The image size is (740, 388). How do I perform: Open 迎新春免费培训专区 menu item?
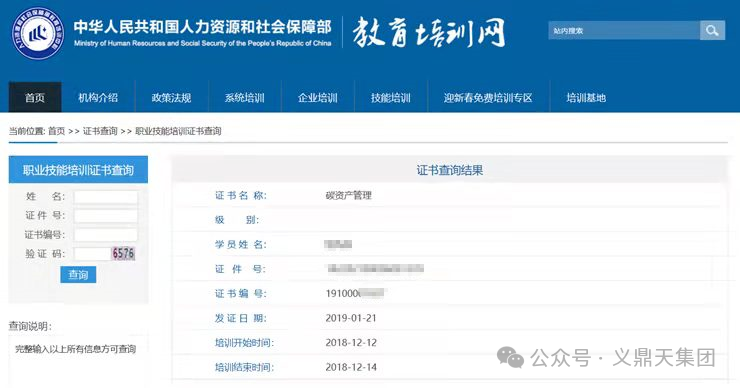click(488, 98)
